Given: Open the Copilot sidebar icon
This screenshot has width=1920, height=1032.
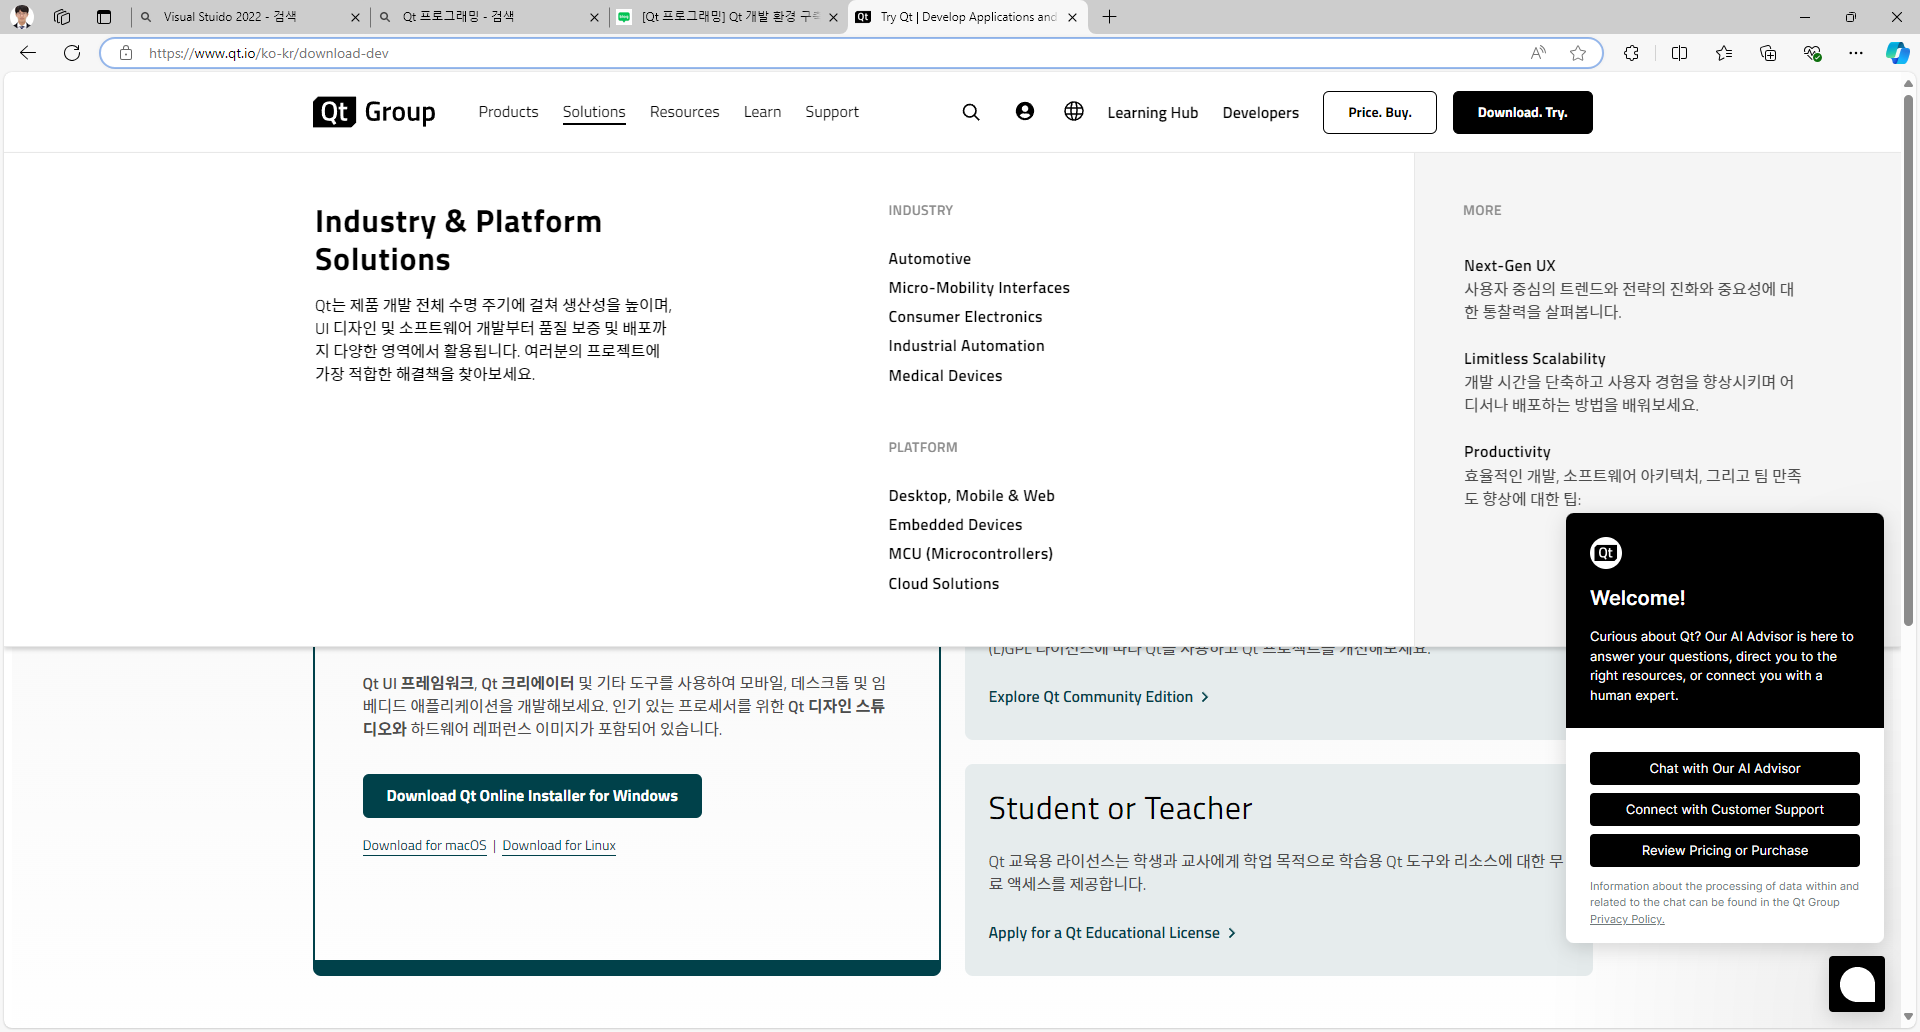Looking at the screenshot, I should 1897,53.
